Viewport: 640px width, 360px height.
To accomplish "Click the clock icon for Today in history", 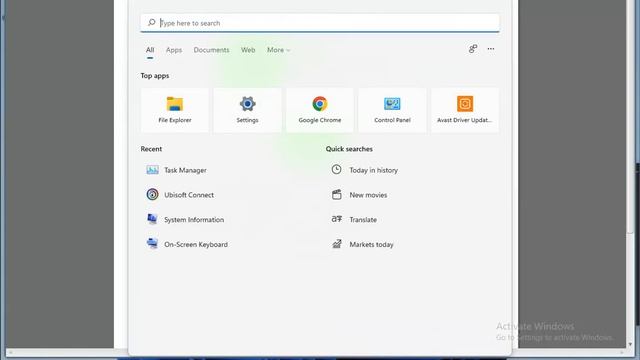I will [x=336, y=169].
